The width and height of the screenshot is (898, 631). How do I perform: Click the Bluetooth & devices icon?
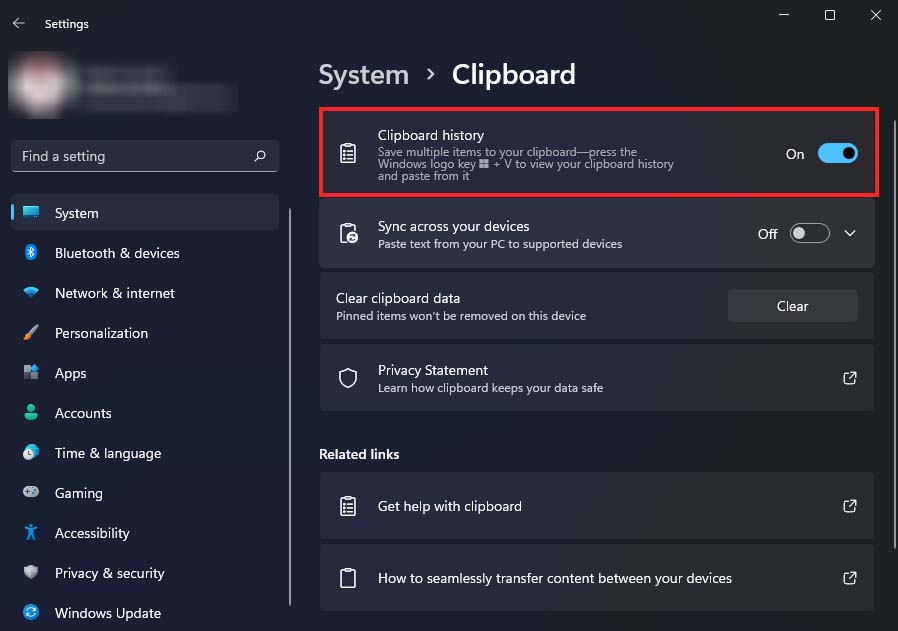pos(31,253)
